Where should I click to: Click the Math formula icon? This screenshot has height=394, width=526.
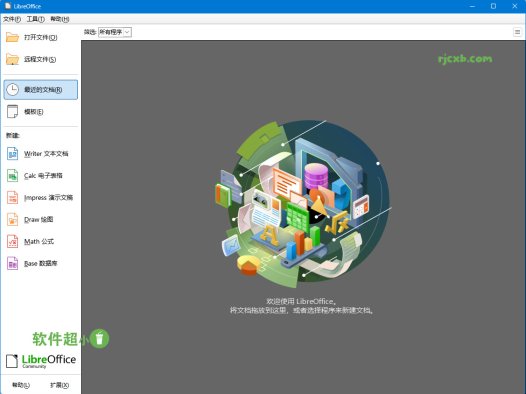pos(12,241)
